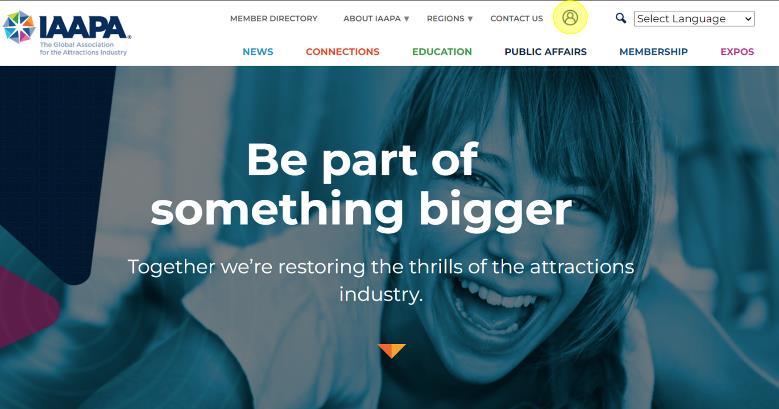Click the About IAAPA text link
779x409 pixels.
[x=372, y=18]
